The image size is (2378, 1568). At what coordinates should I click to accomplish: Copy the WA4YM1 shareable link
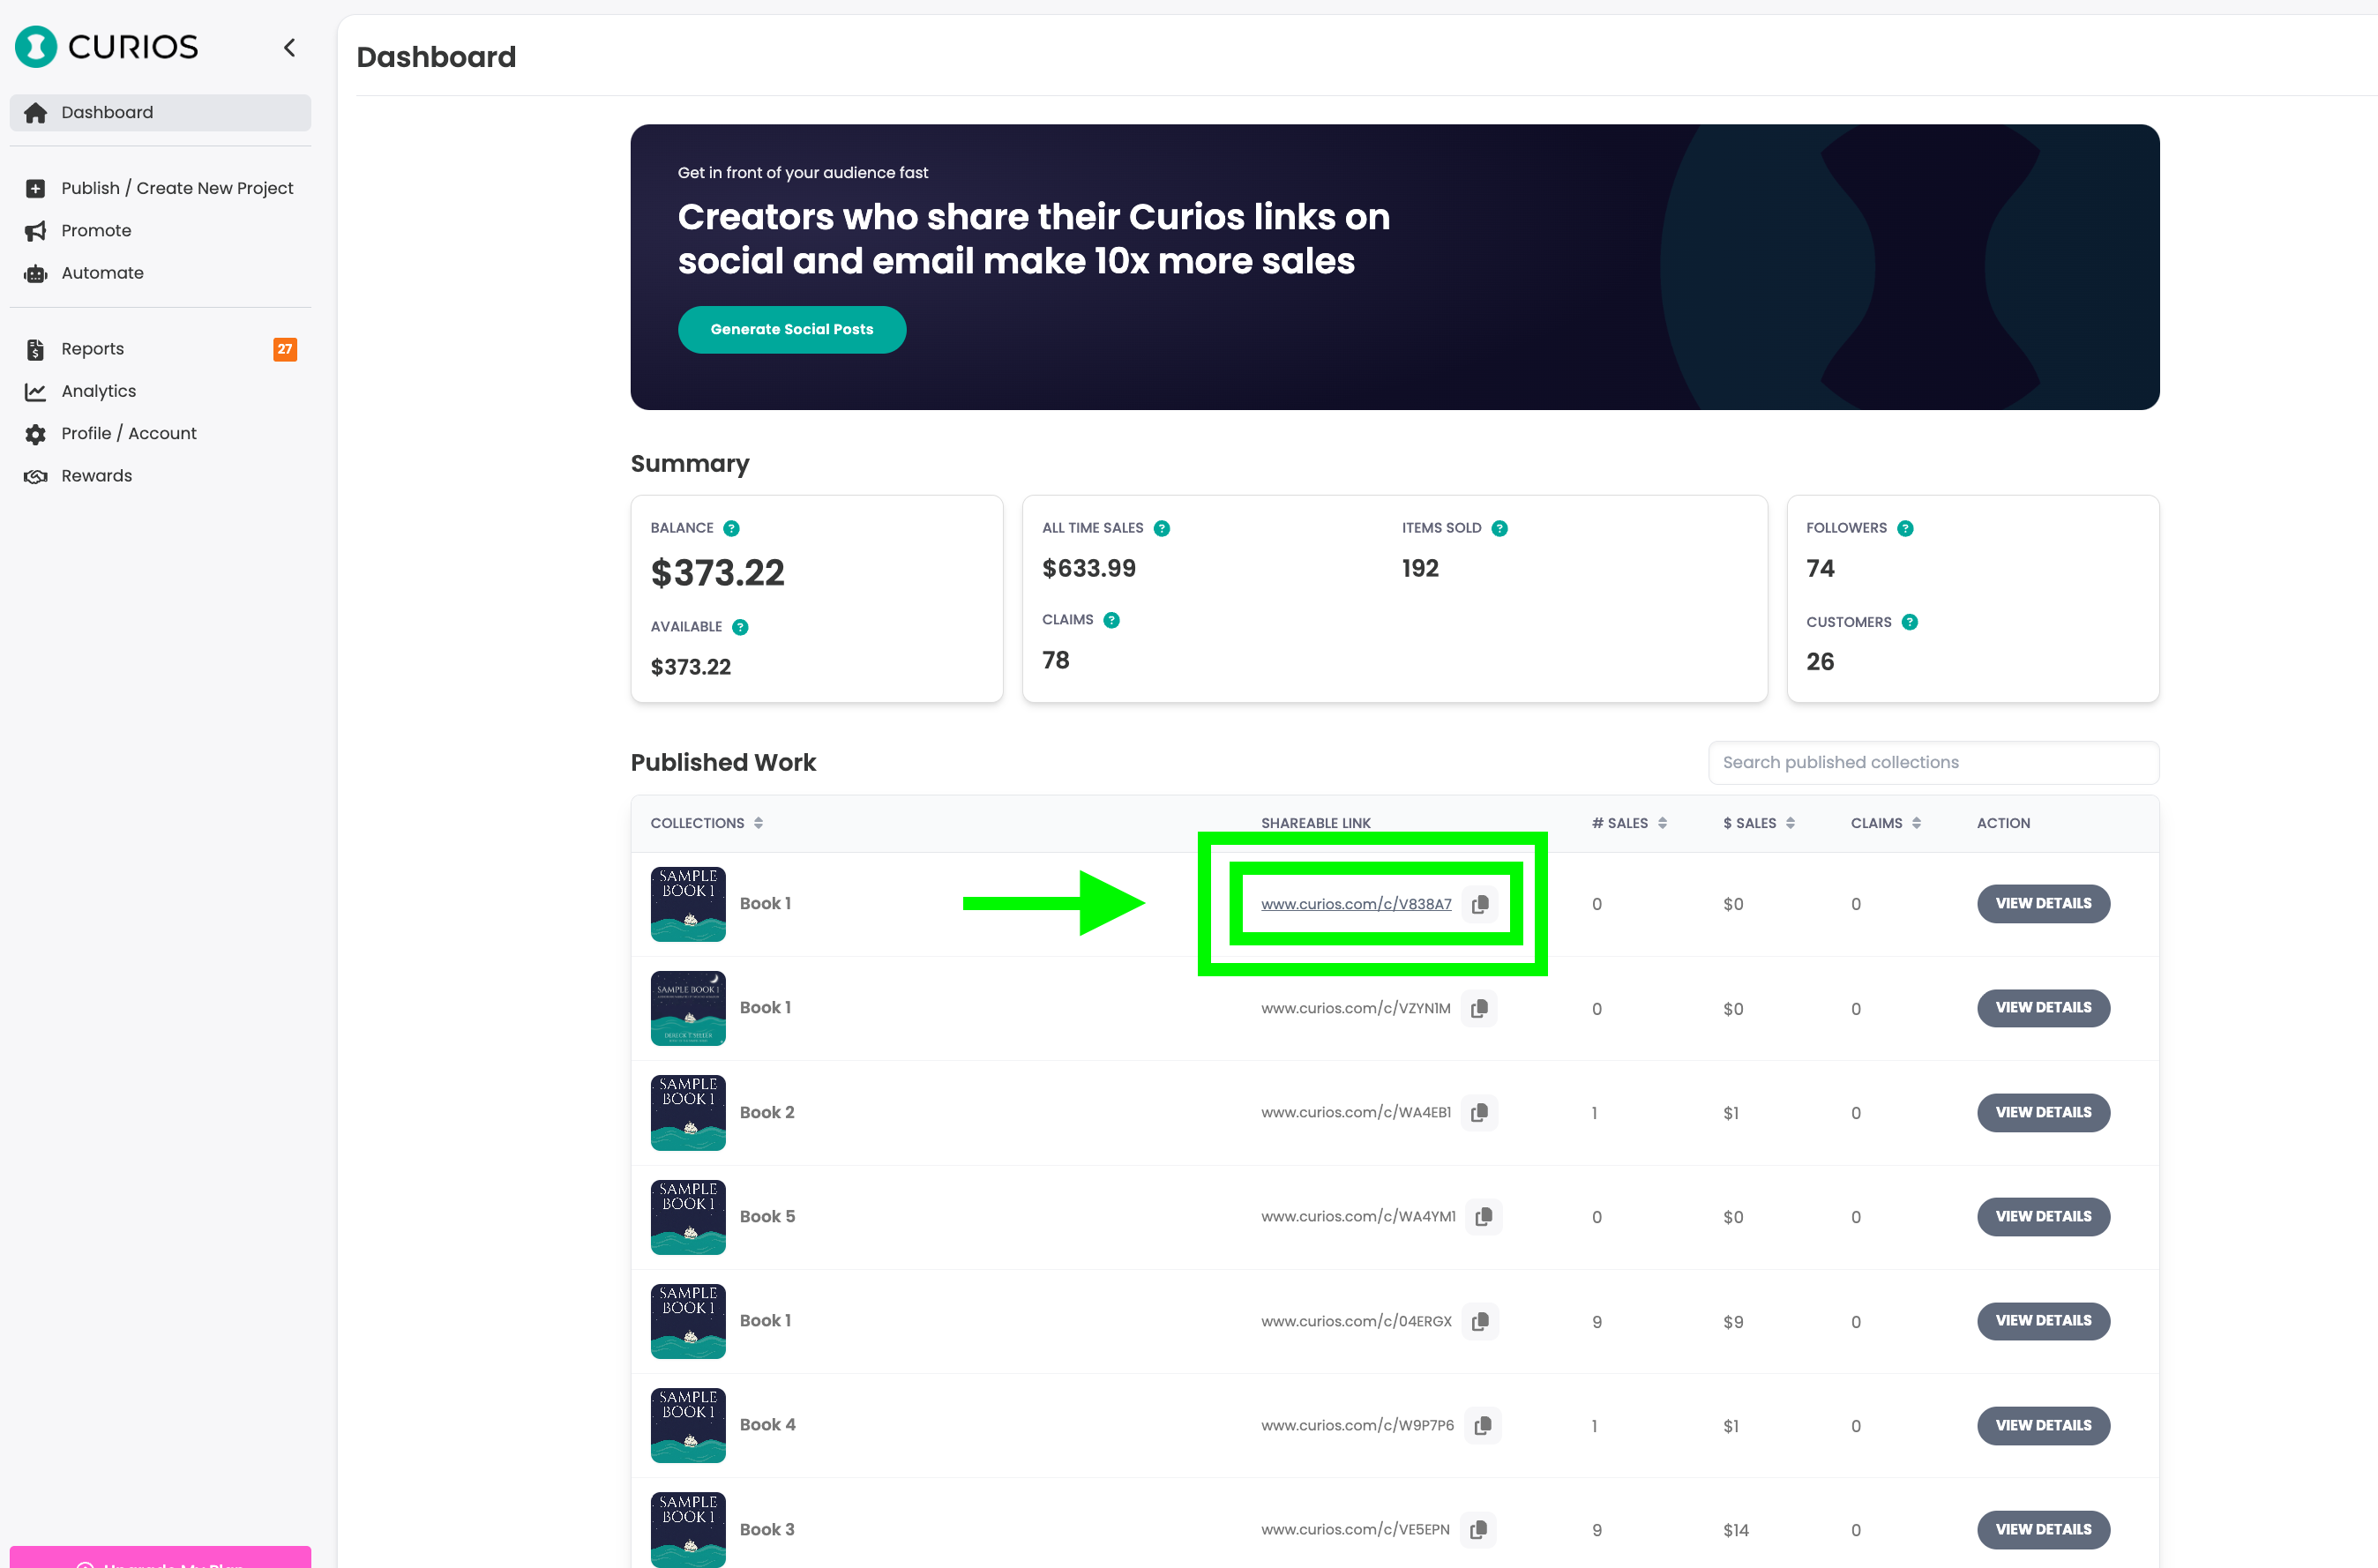[1484, 1217]
